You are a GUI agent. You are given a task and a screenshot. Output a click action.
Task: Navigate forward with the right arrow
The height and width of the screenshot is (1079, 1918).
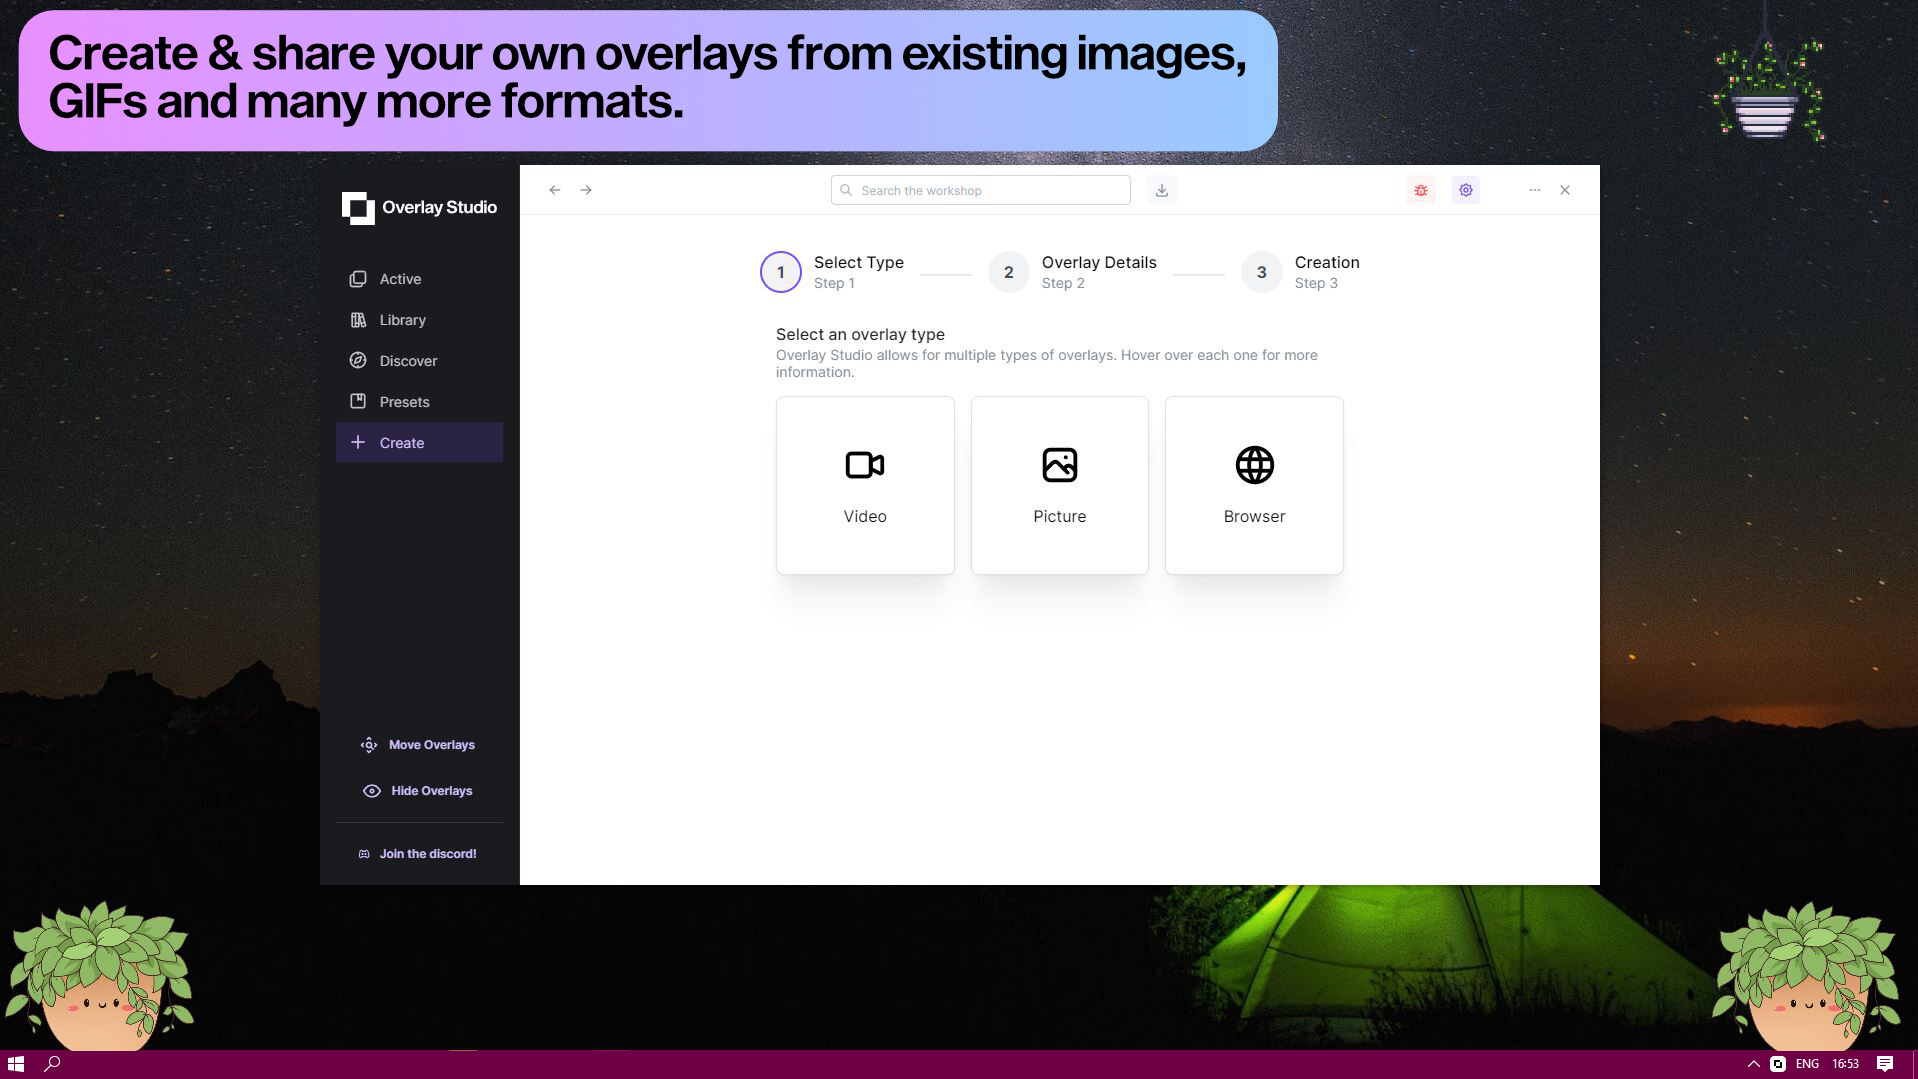click(586, 189)
